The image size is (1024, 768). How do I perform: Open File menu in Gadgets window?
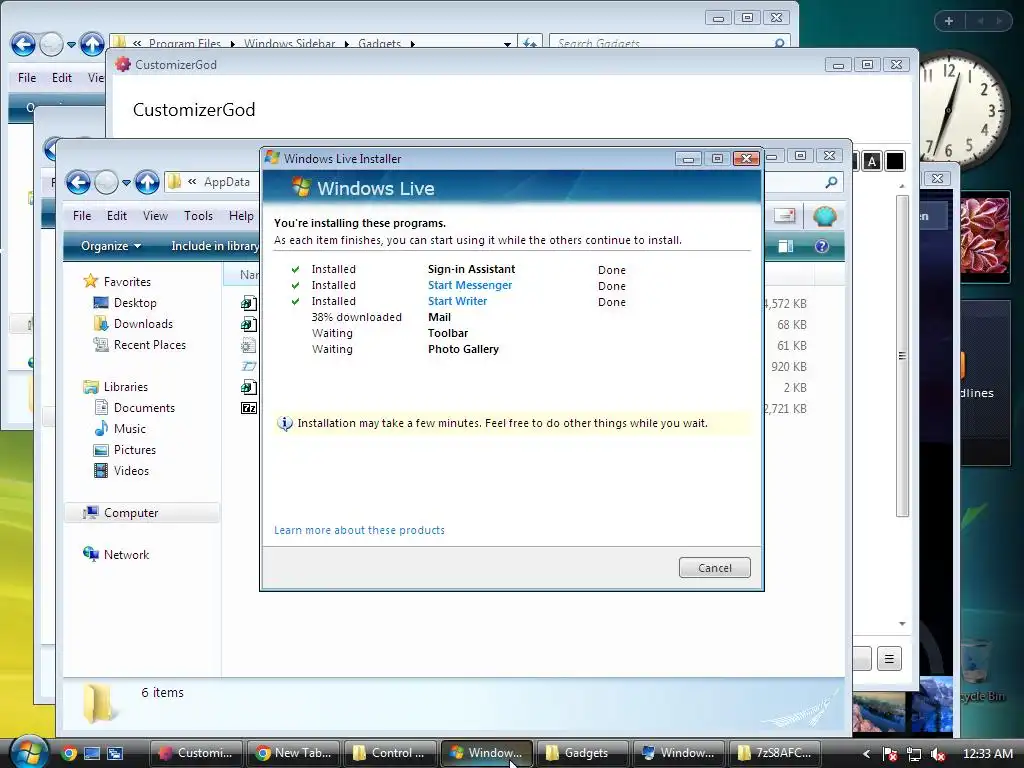(x=27, y=78)
